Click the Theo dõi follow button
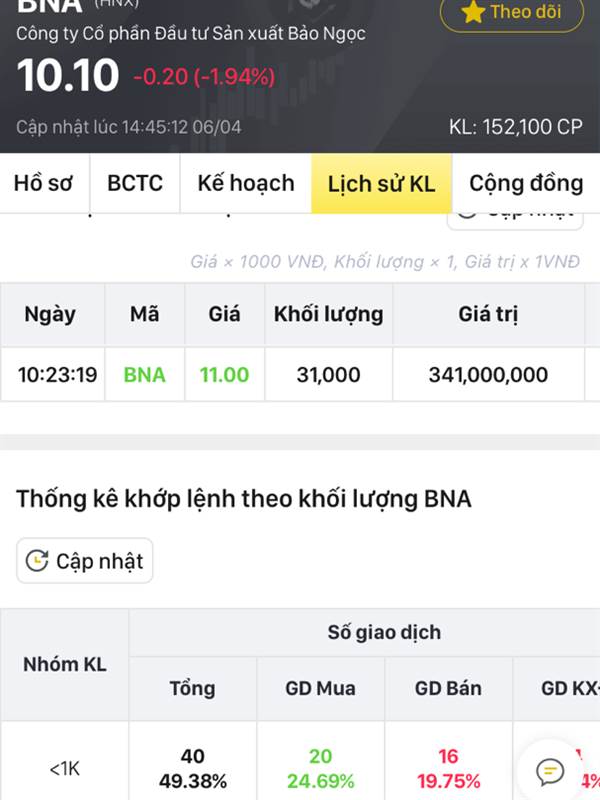 [x=512, y=13]
